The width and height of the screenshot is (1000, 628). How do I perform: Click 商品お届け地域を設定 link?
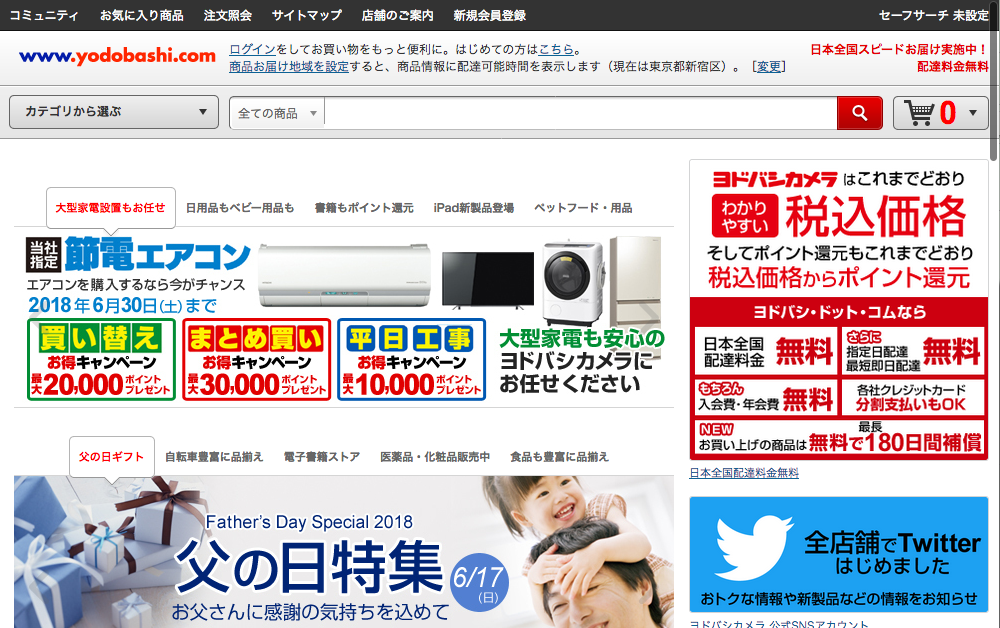289,66
